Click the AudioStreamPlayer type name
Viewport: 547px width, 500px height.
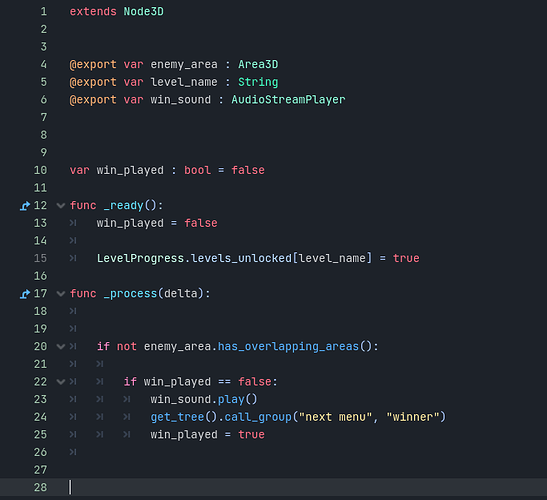click(288, 100)
